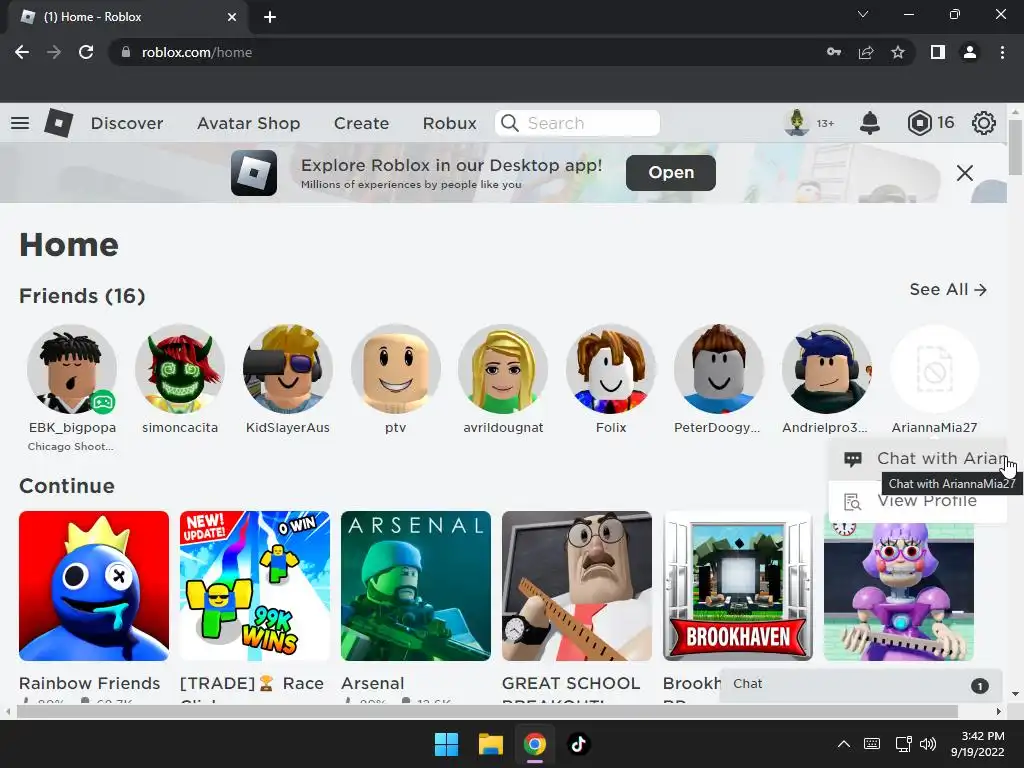
Task: Click the user avatar headshot in navbar
Action: pos(796,123)
